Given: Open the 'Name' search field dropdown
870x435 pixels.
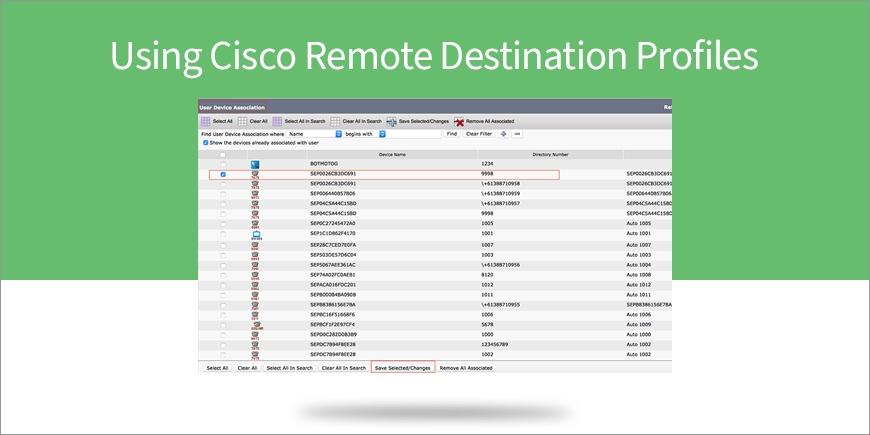Looking at the screenshot, I should tap(314, 134).
